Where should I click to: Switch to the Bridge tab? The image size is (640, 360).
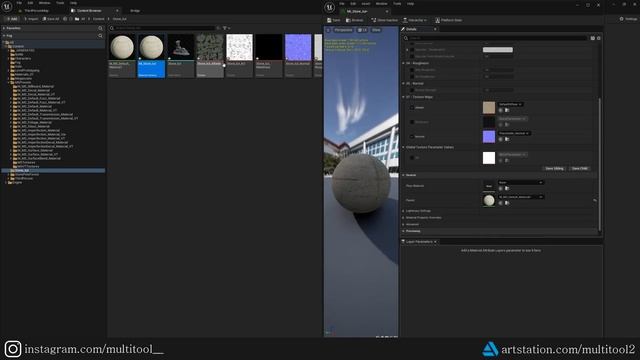tap(135, 11)
